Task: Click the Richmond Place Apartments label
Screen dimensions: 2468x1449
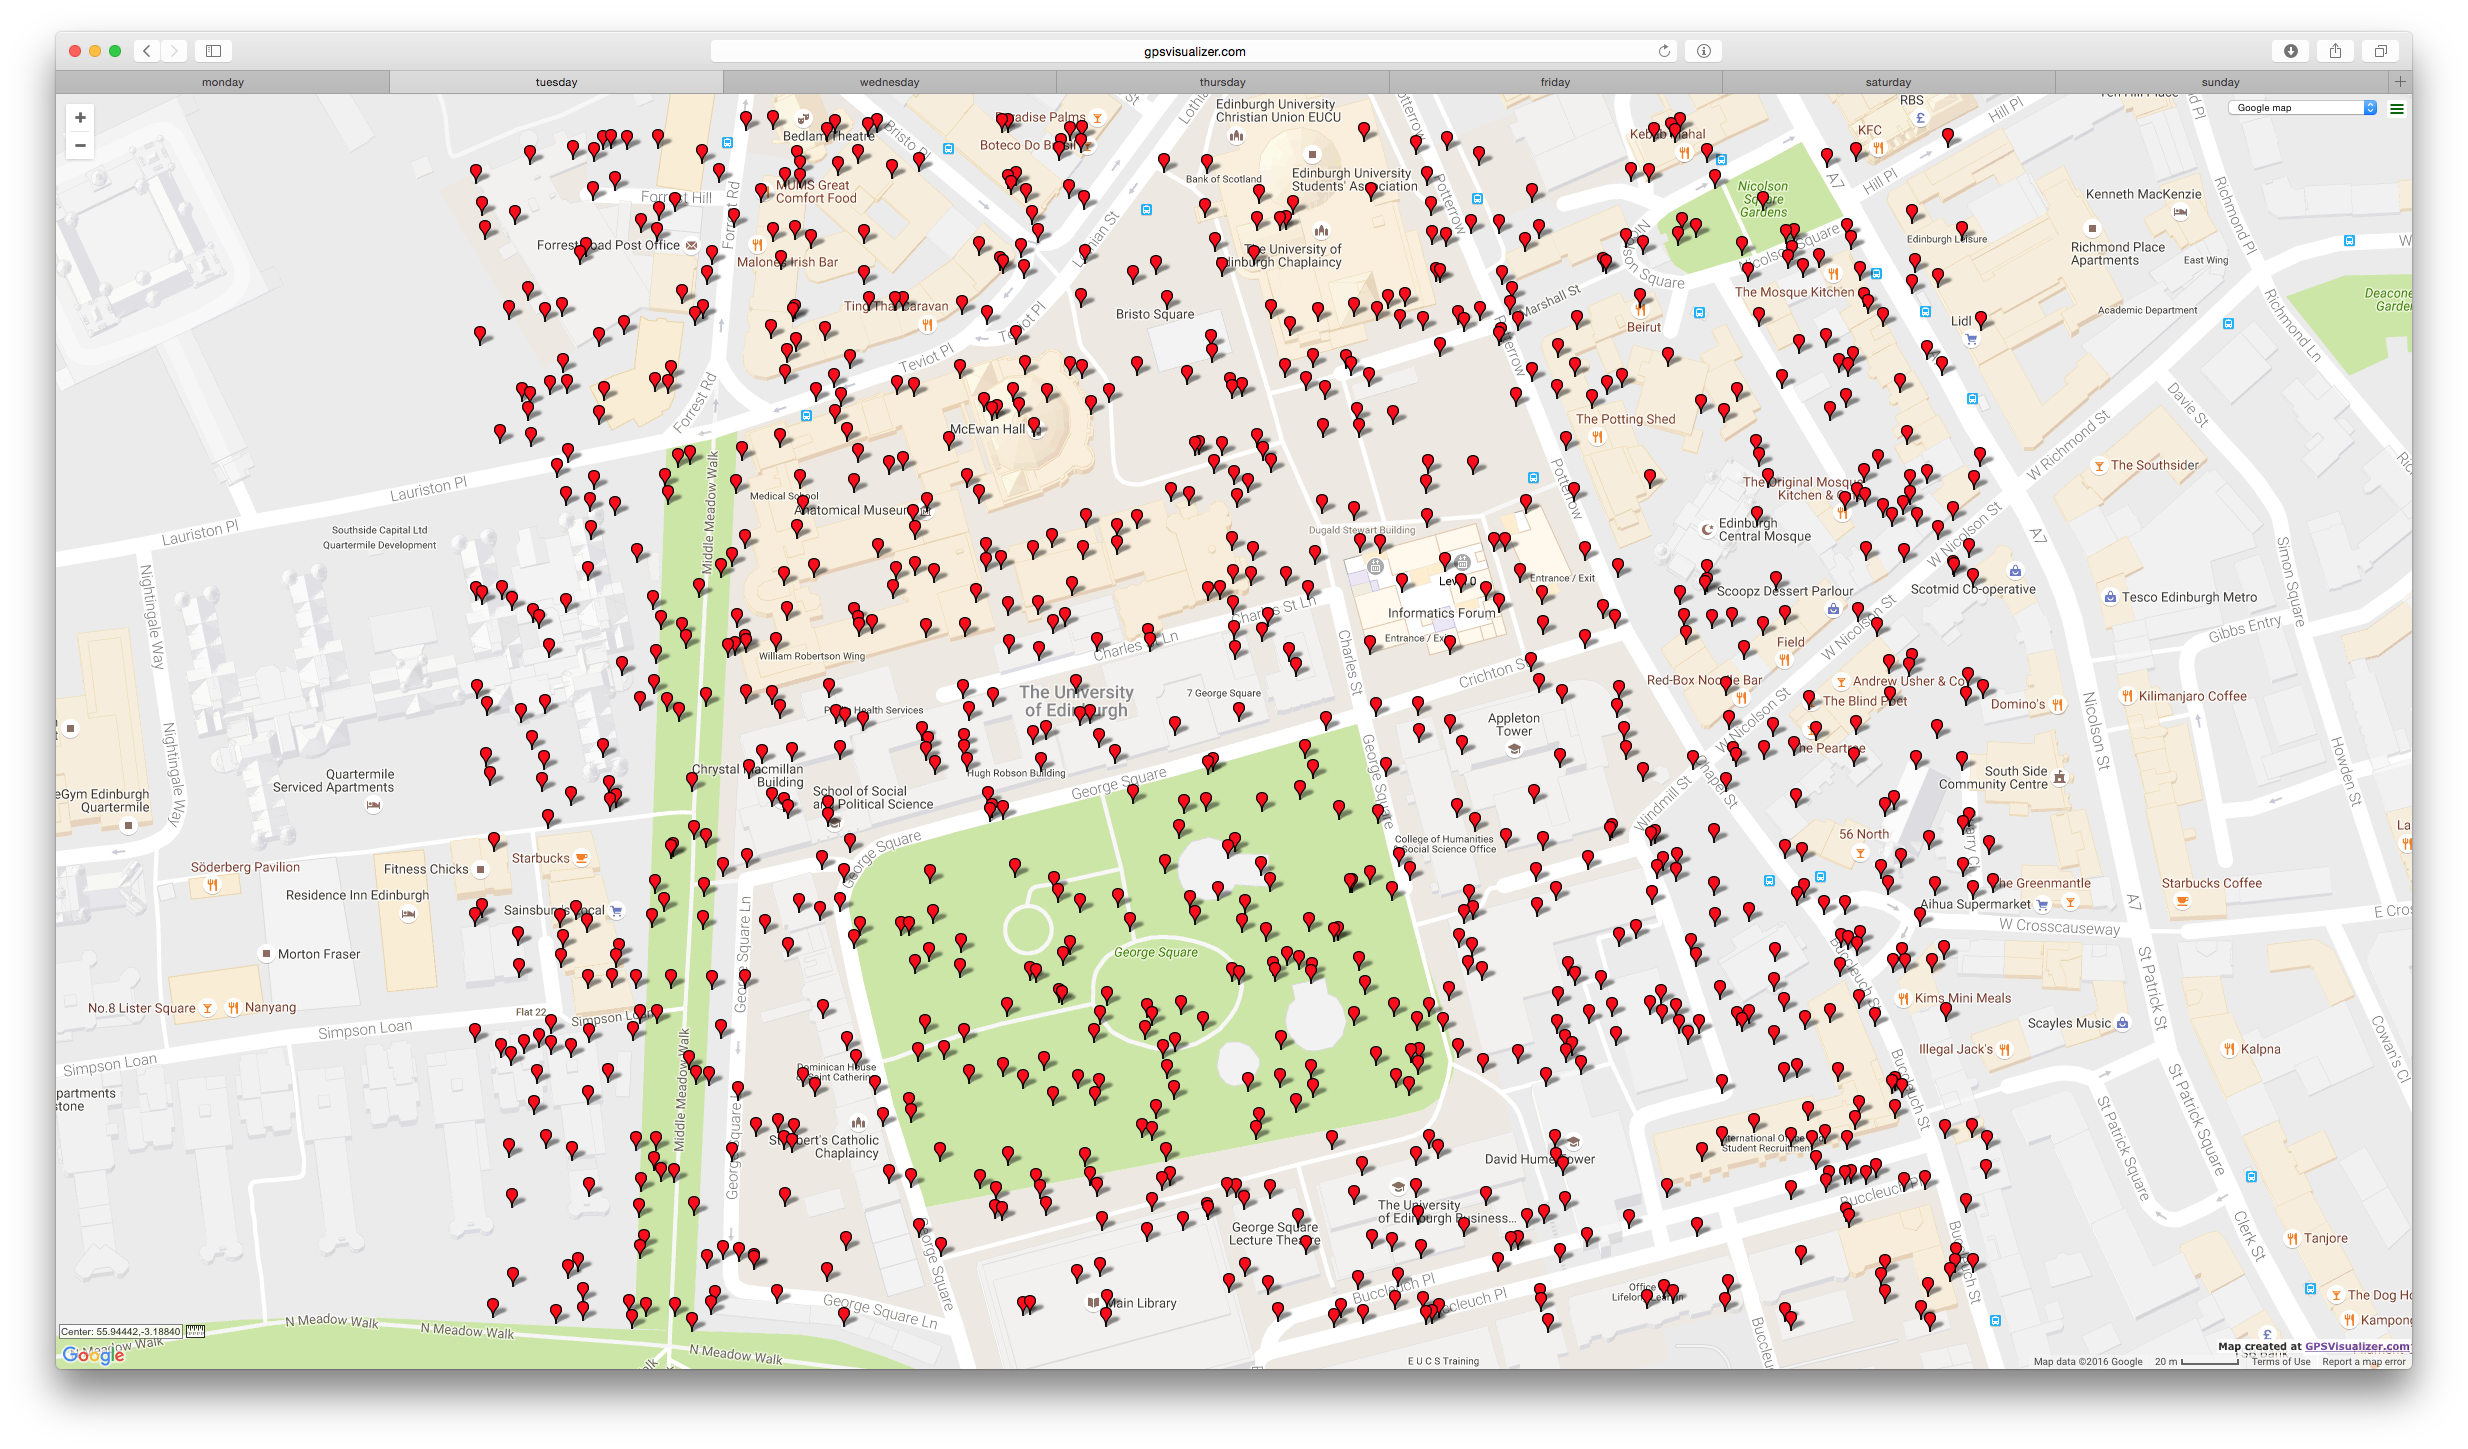Action: [2118, 254]
